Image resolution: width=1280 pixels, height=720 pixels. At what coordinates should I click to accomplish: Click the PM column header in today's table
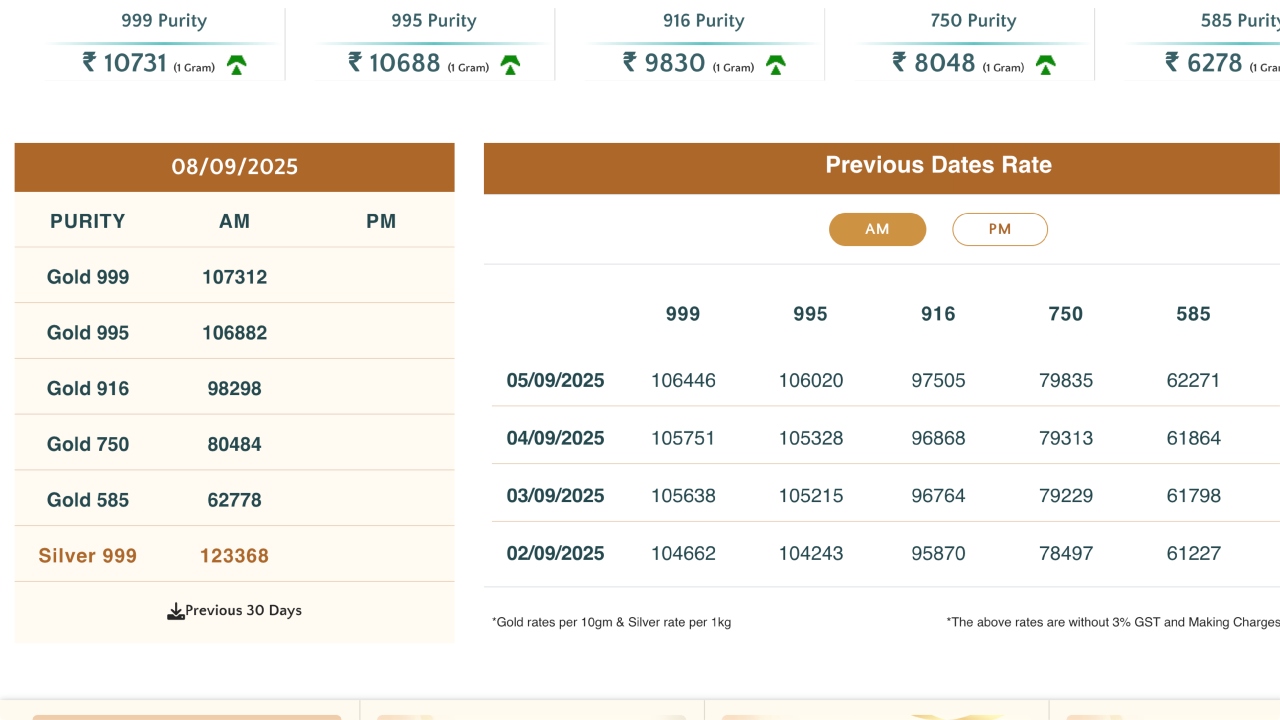381,222
